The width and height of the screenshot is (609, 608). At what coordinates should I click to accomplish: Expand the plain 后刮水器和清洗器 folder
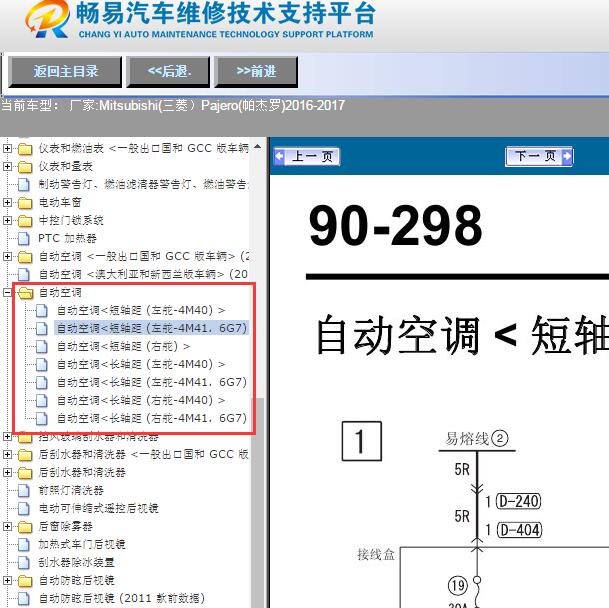click(7, 472)
